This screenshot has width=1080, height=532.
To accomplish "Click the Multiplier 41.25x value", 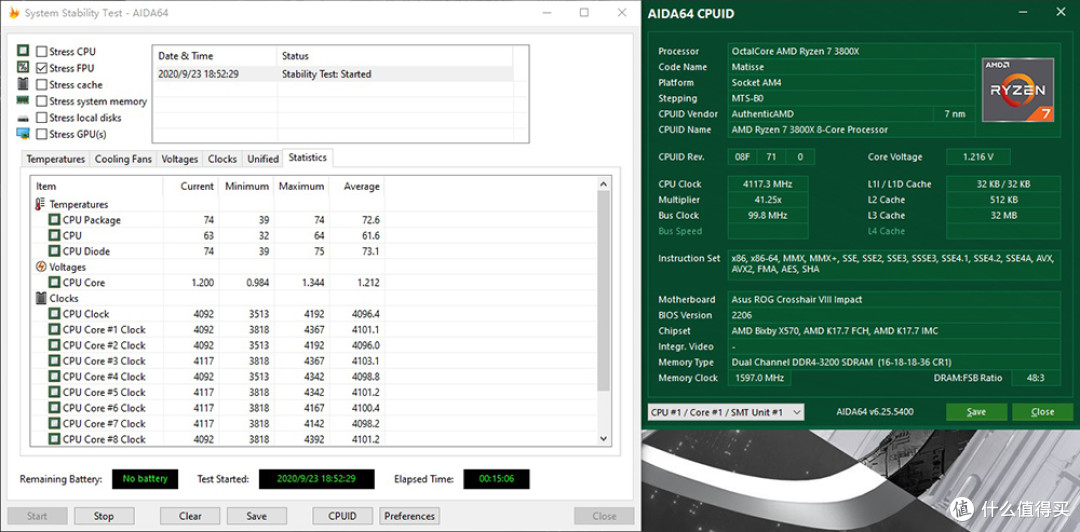I will coord(768,200).
